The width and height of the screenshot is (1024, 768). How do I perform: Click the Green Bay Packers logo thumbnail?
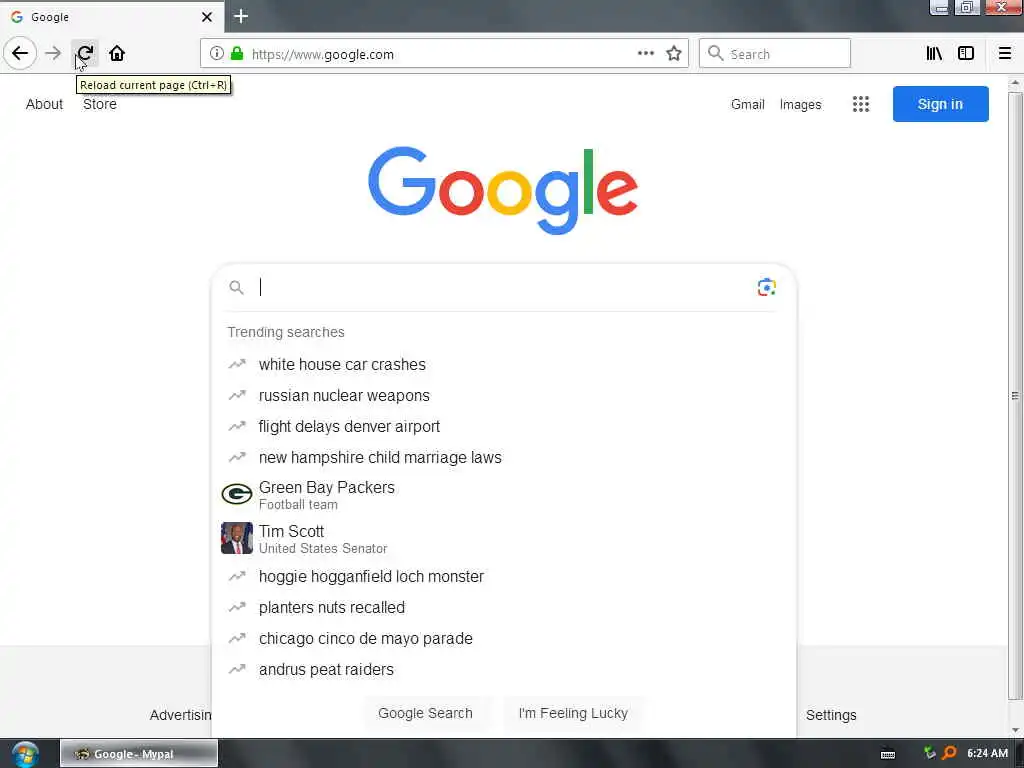(237, 494)
